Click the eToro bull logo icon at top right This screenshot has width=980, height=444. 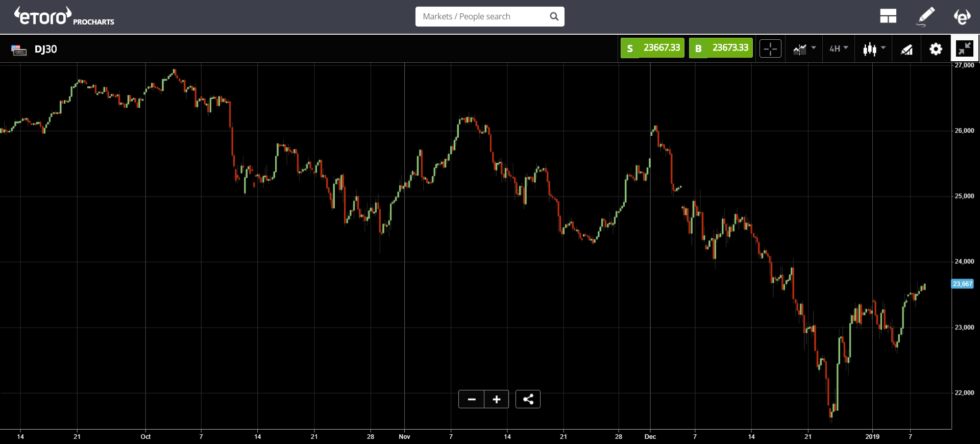click(962, 16)
